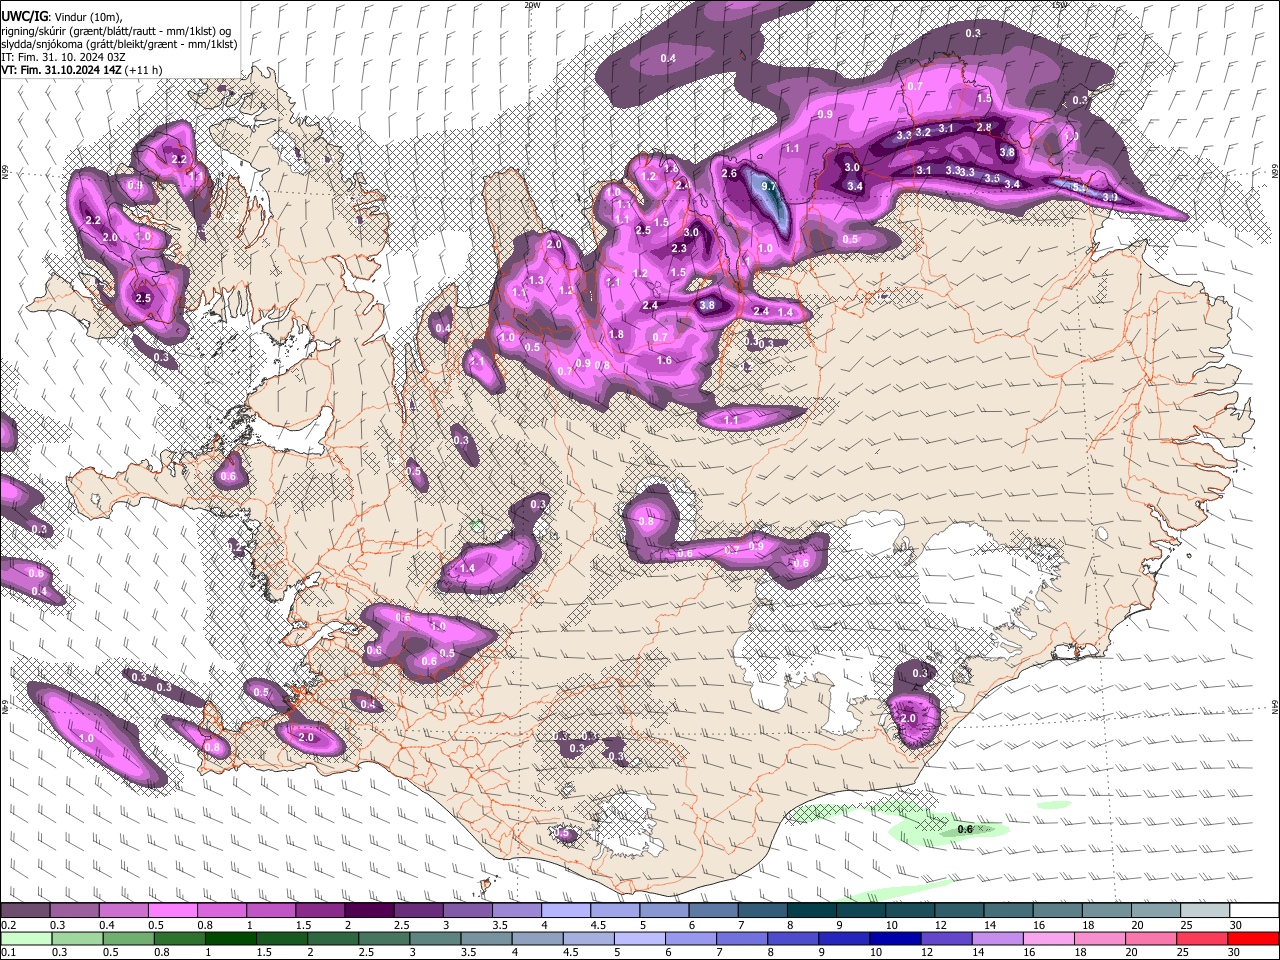Click the 0.6 label in the green offshore rain area
The width and height of the screenshot is (1280, 960).
click(x=965, y=829)
